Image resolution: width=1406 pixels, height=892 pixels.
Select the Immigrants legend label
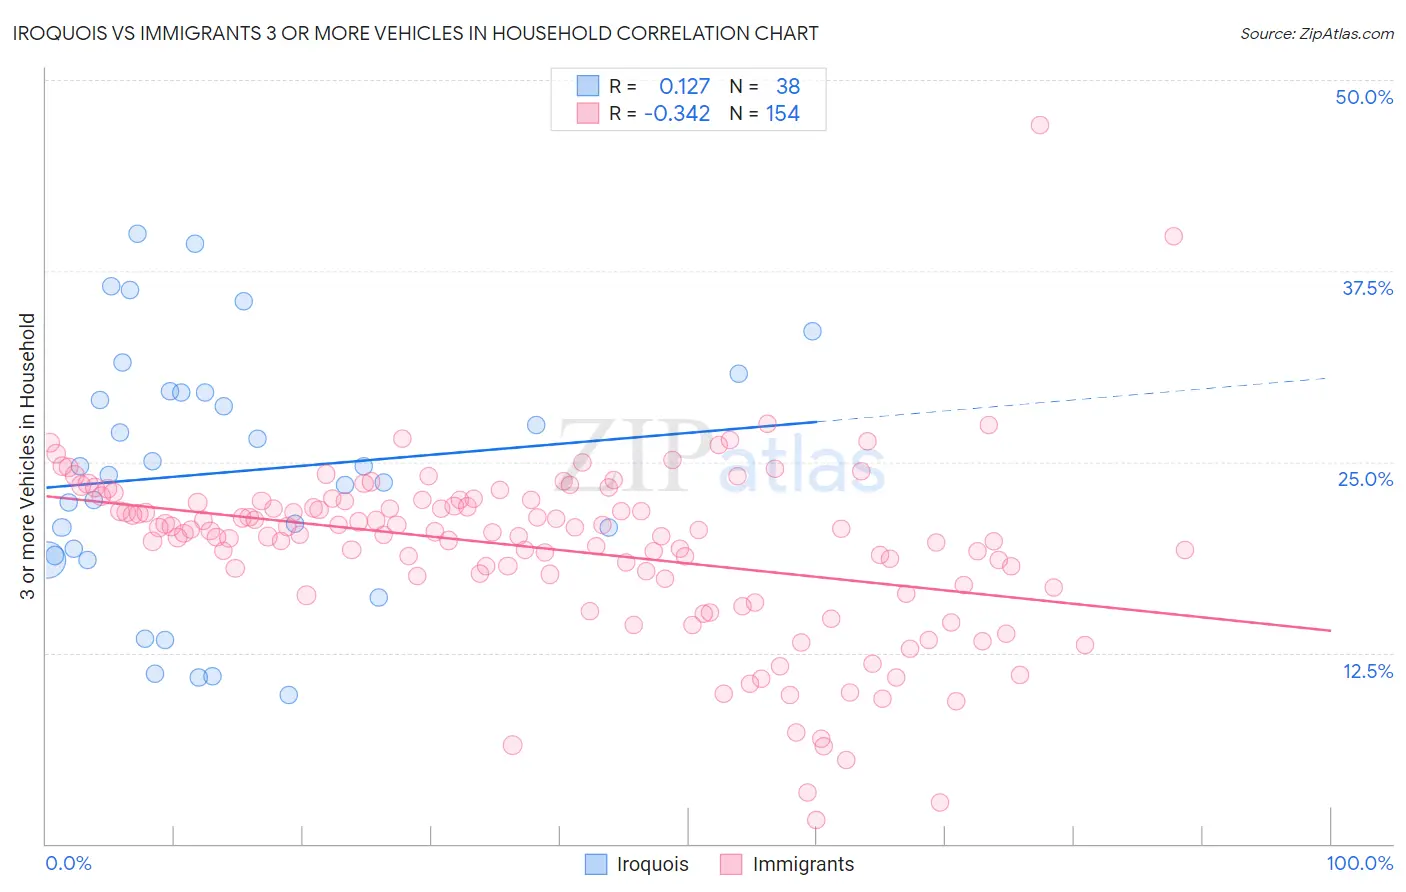[x=803, y=864]
